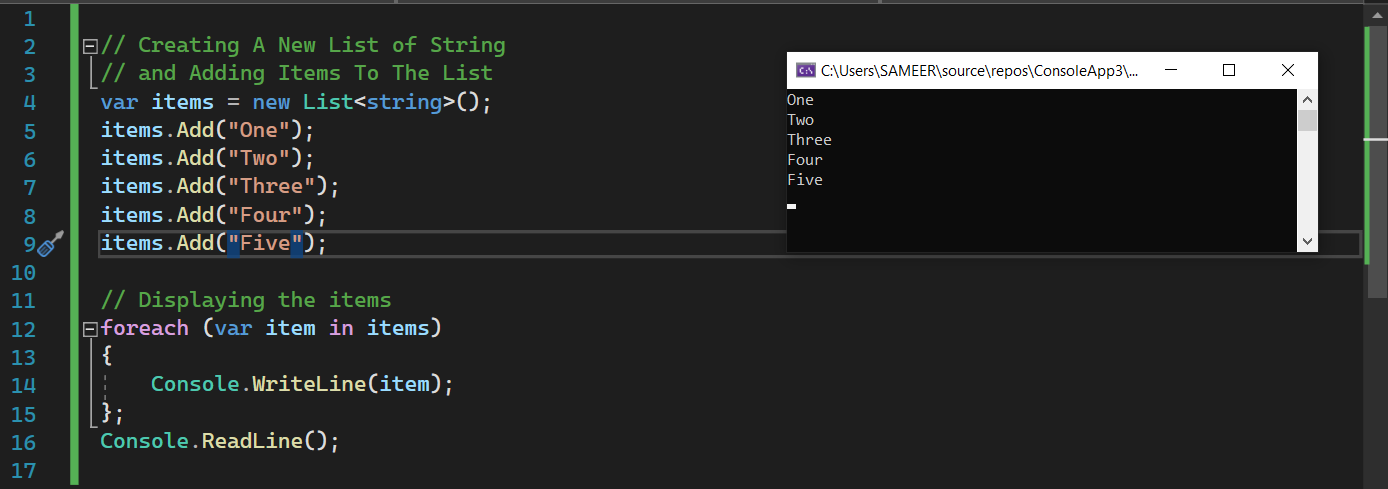Click the console app icon in title bar

pos(804,70)
